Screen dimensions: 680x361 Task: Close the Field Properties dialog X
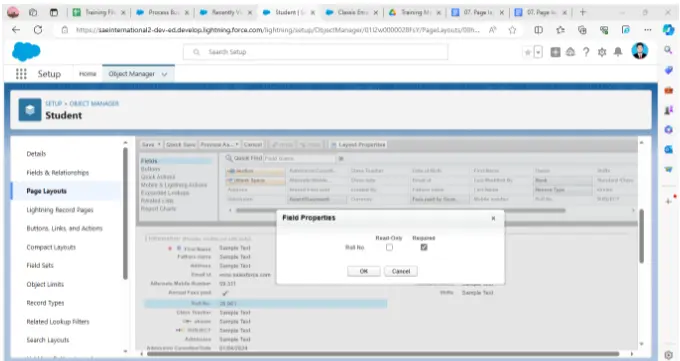(x=493, y=218)
